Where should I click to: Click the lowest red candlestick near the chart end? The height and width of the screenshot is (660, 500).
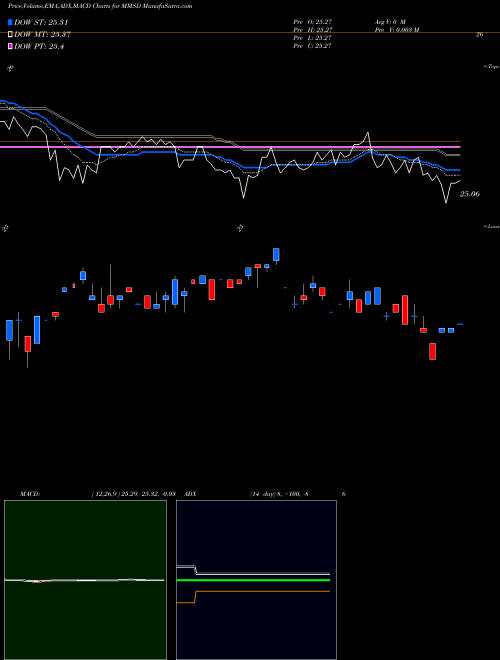(x=432, y=351)
